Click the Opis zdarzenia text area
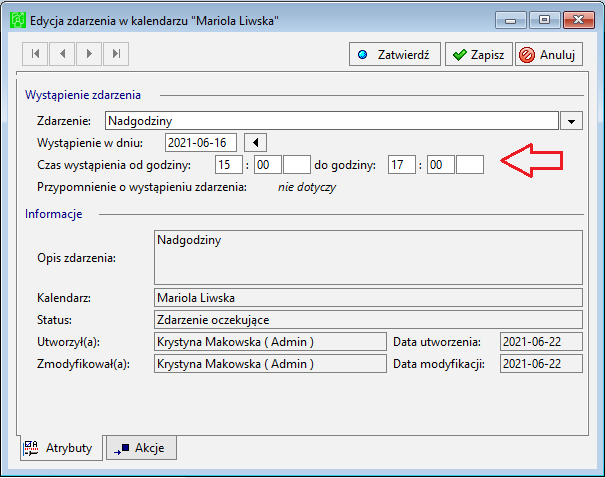The width and height of the screenshot is (605, 478). (368, 258)
